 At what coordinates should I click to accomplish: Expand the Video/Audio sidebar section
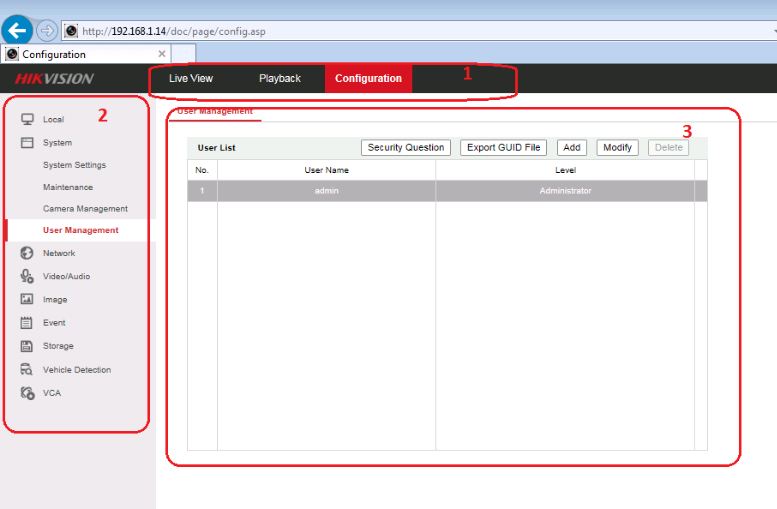click(x=66, y=277)
